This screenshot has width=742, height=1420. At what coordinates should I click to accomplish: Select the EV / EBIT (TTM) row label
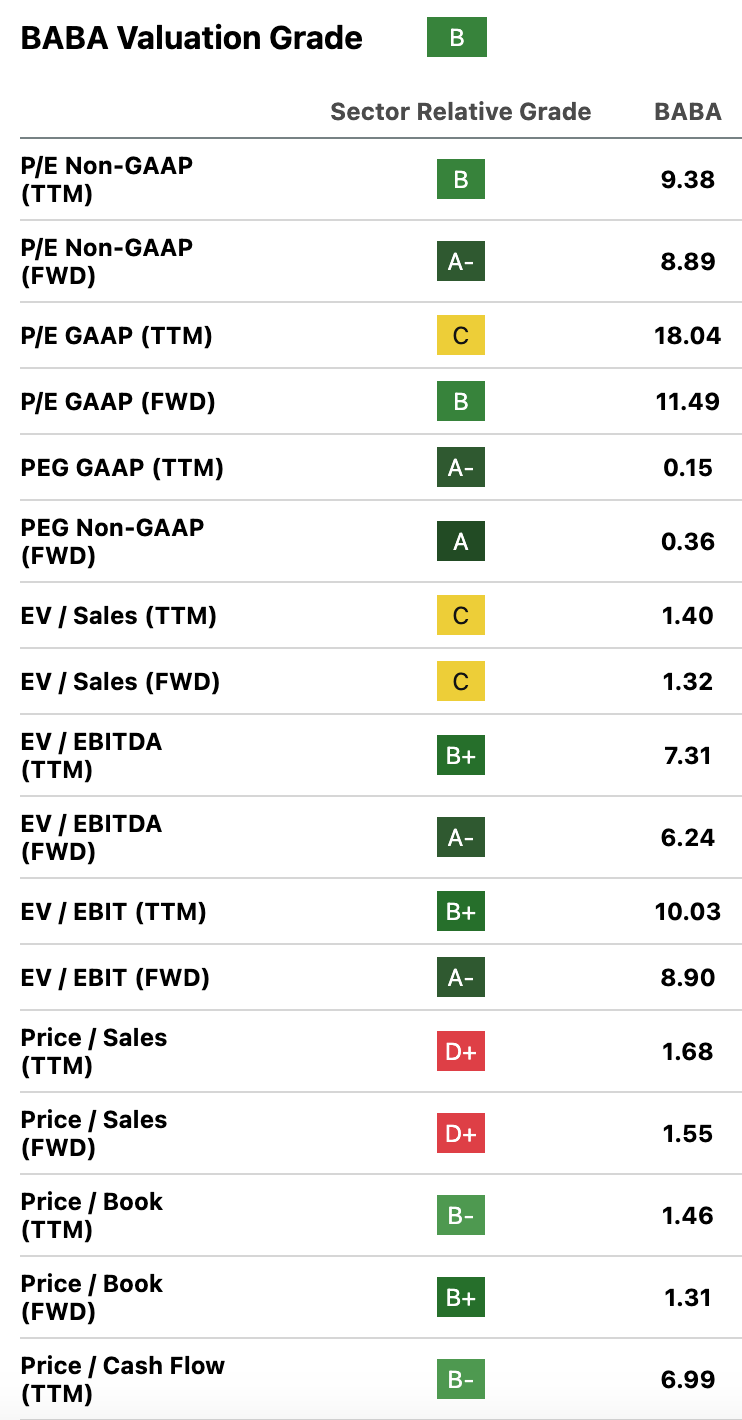coord(114,912)
